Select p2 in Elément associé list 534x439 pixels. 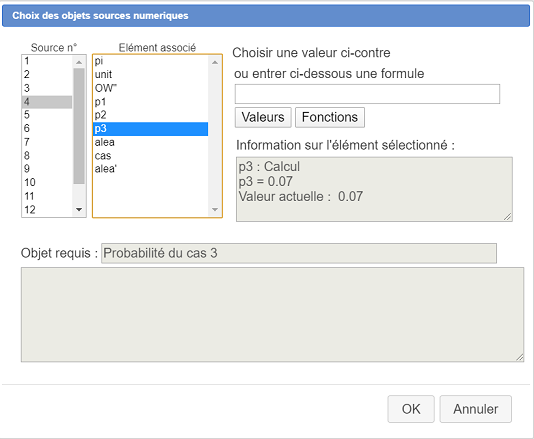[x=151, y=115]
